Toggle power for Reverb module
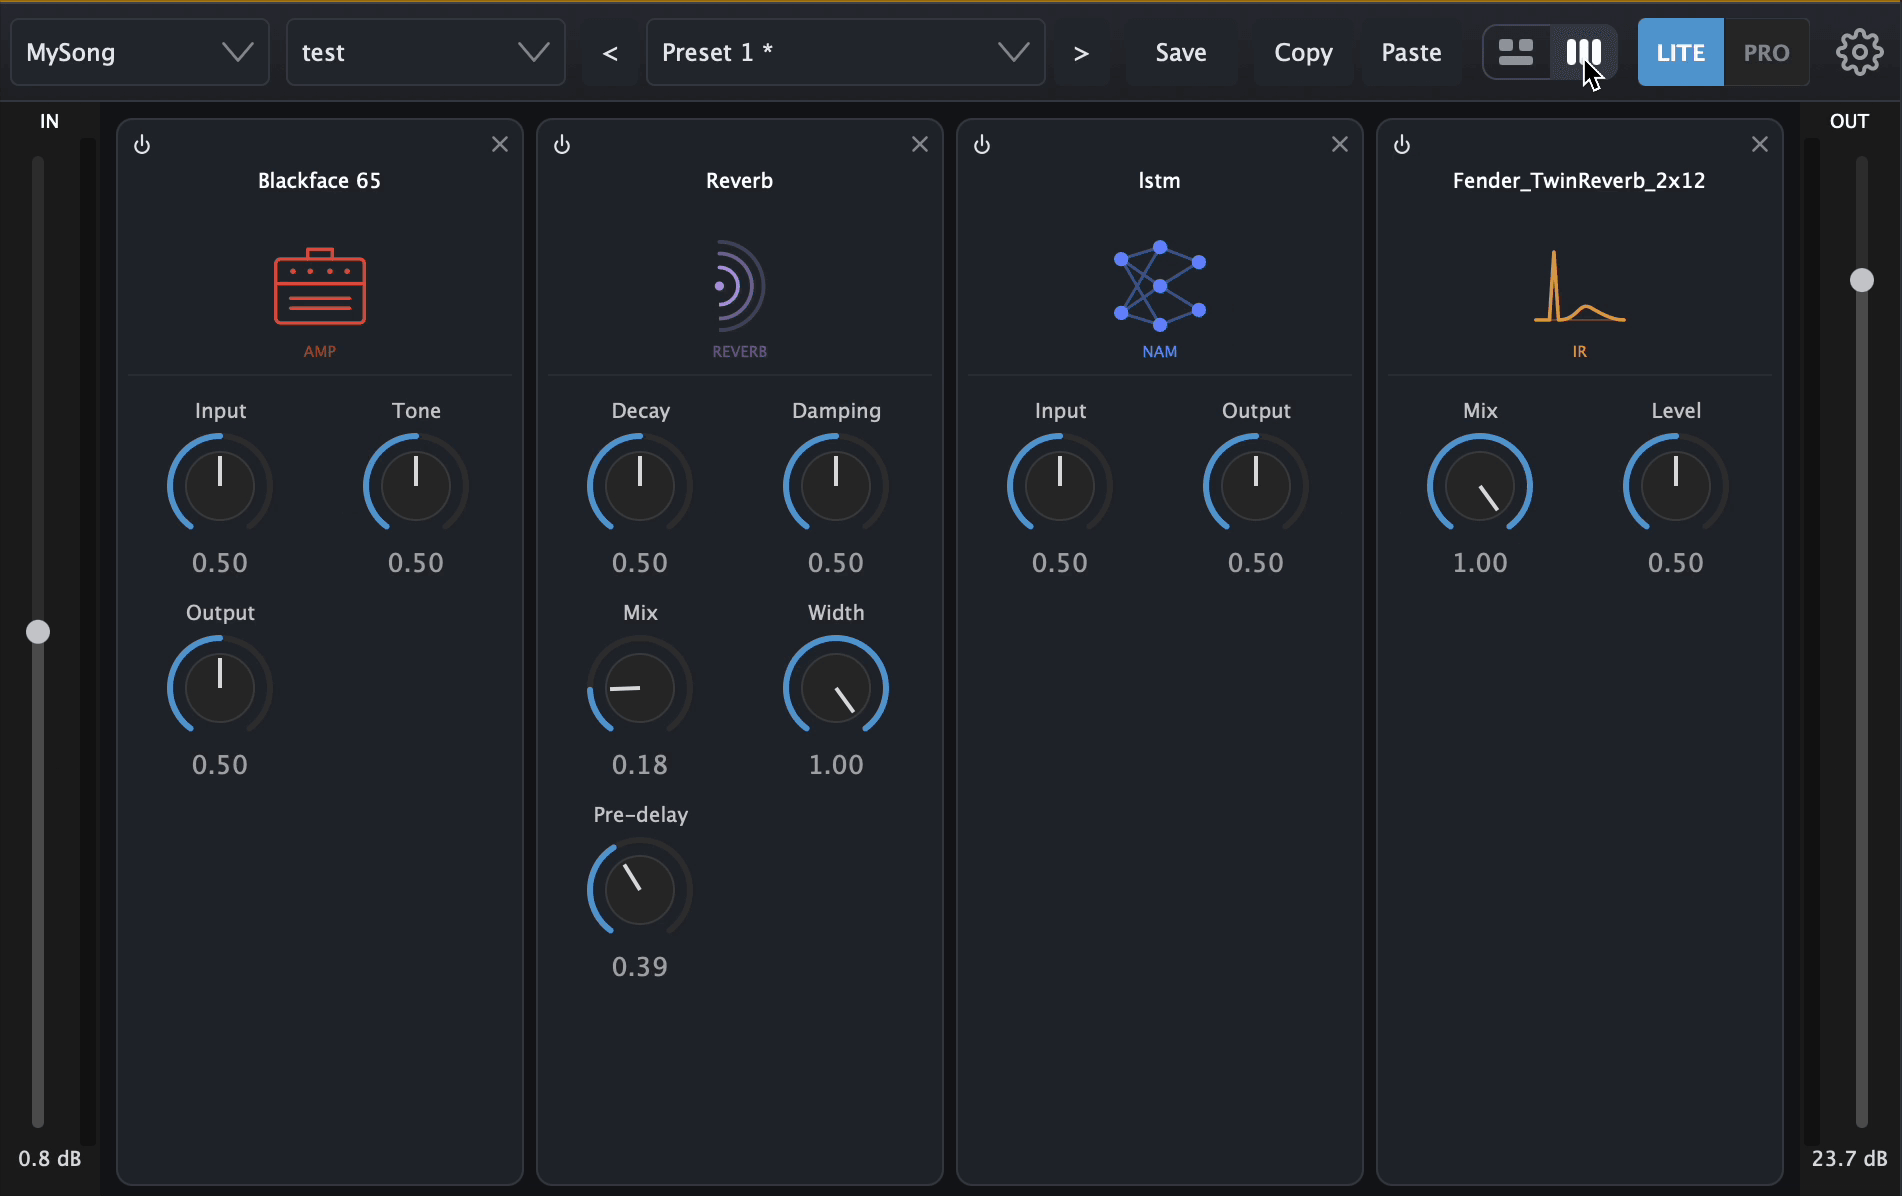The image size is (1902, 1196). point(562,145)
